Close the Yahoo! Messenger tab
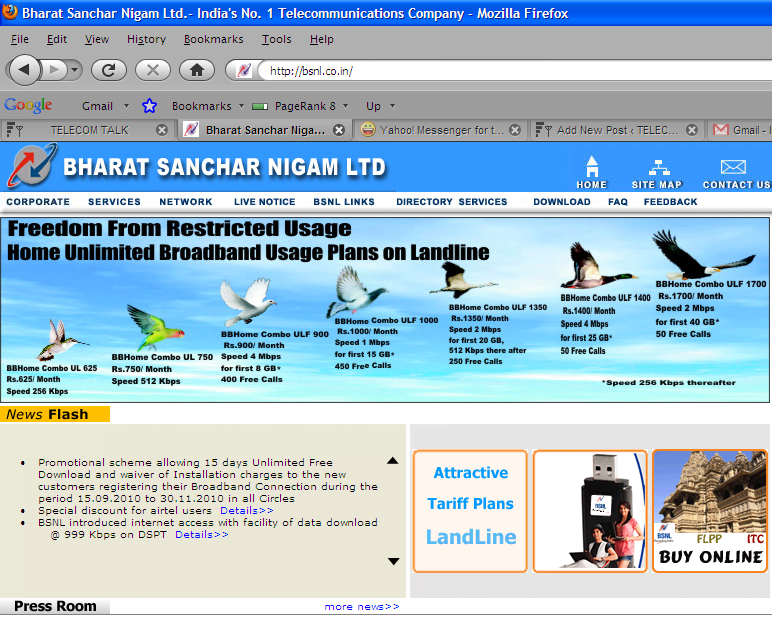The height and width of the screenshot is (619, 772). point(515,130)
